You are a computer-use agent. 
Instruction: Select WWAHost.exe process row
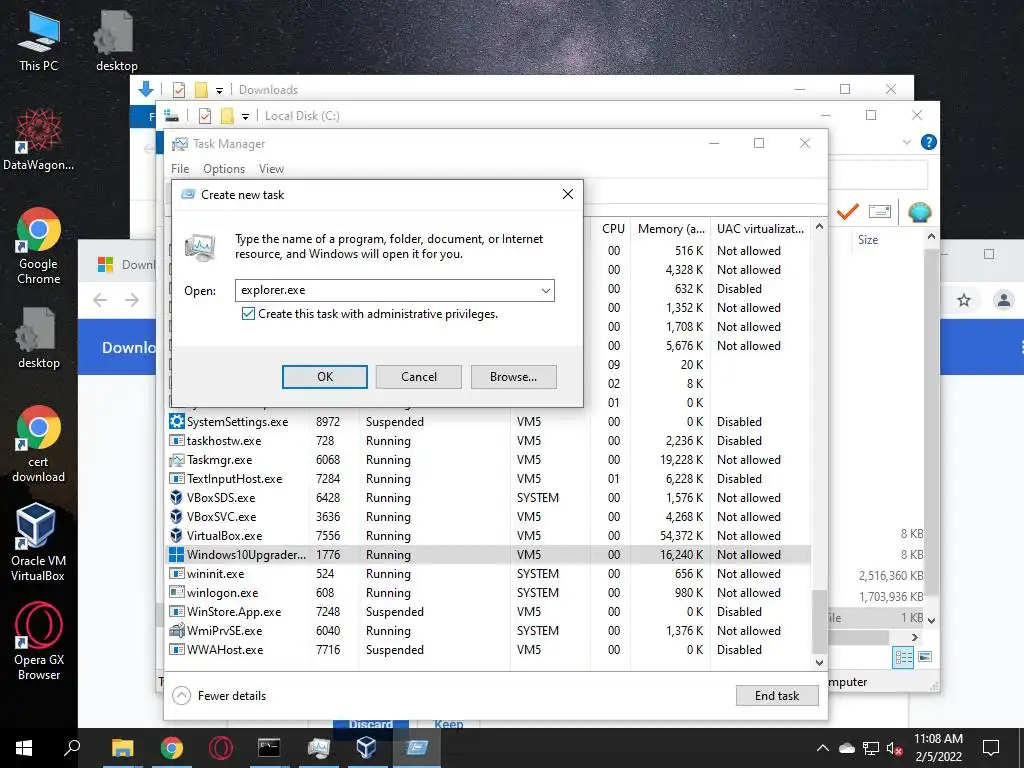(489, 650)
